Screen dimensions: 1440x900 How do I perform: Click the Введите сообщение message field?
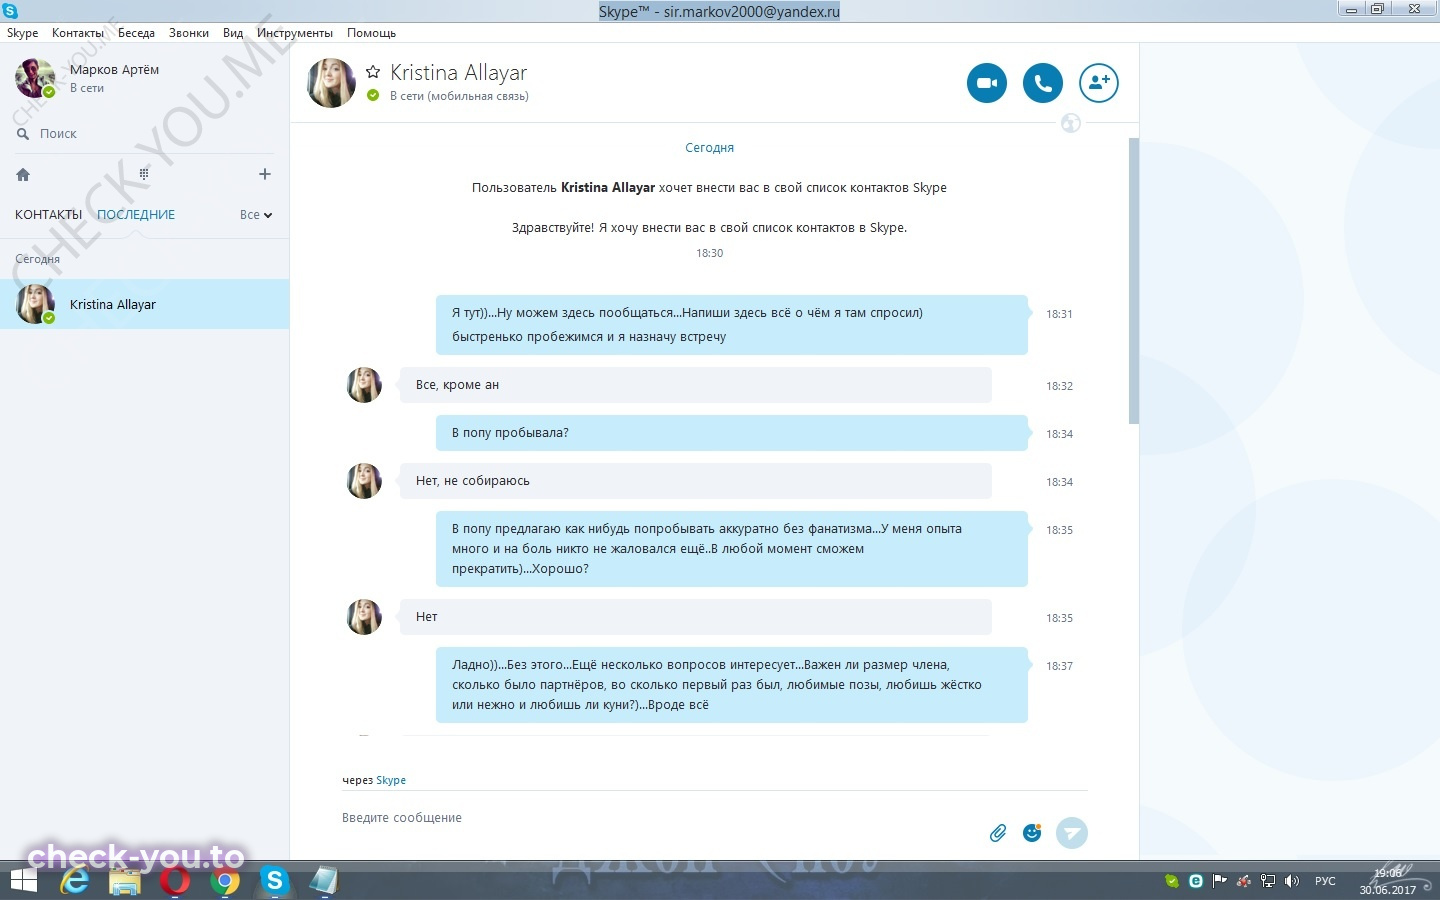click(660, 818)
